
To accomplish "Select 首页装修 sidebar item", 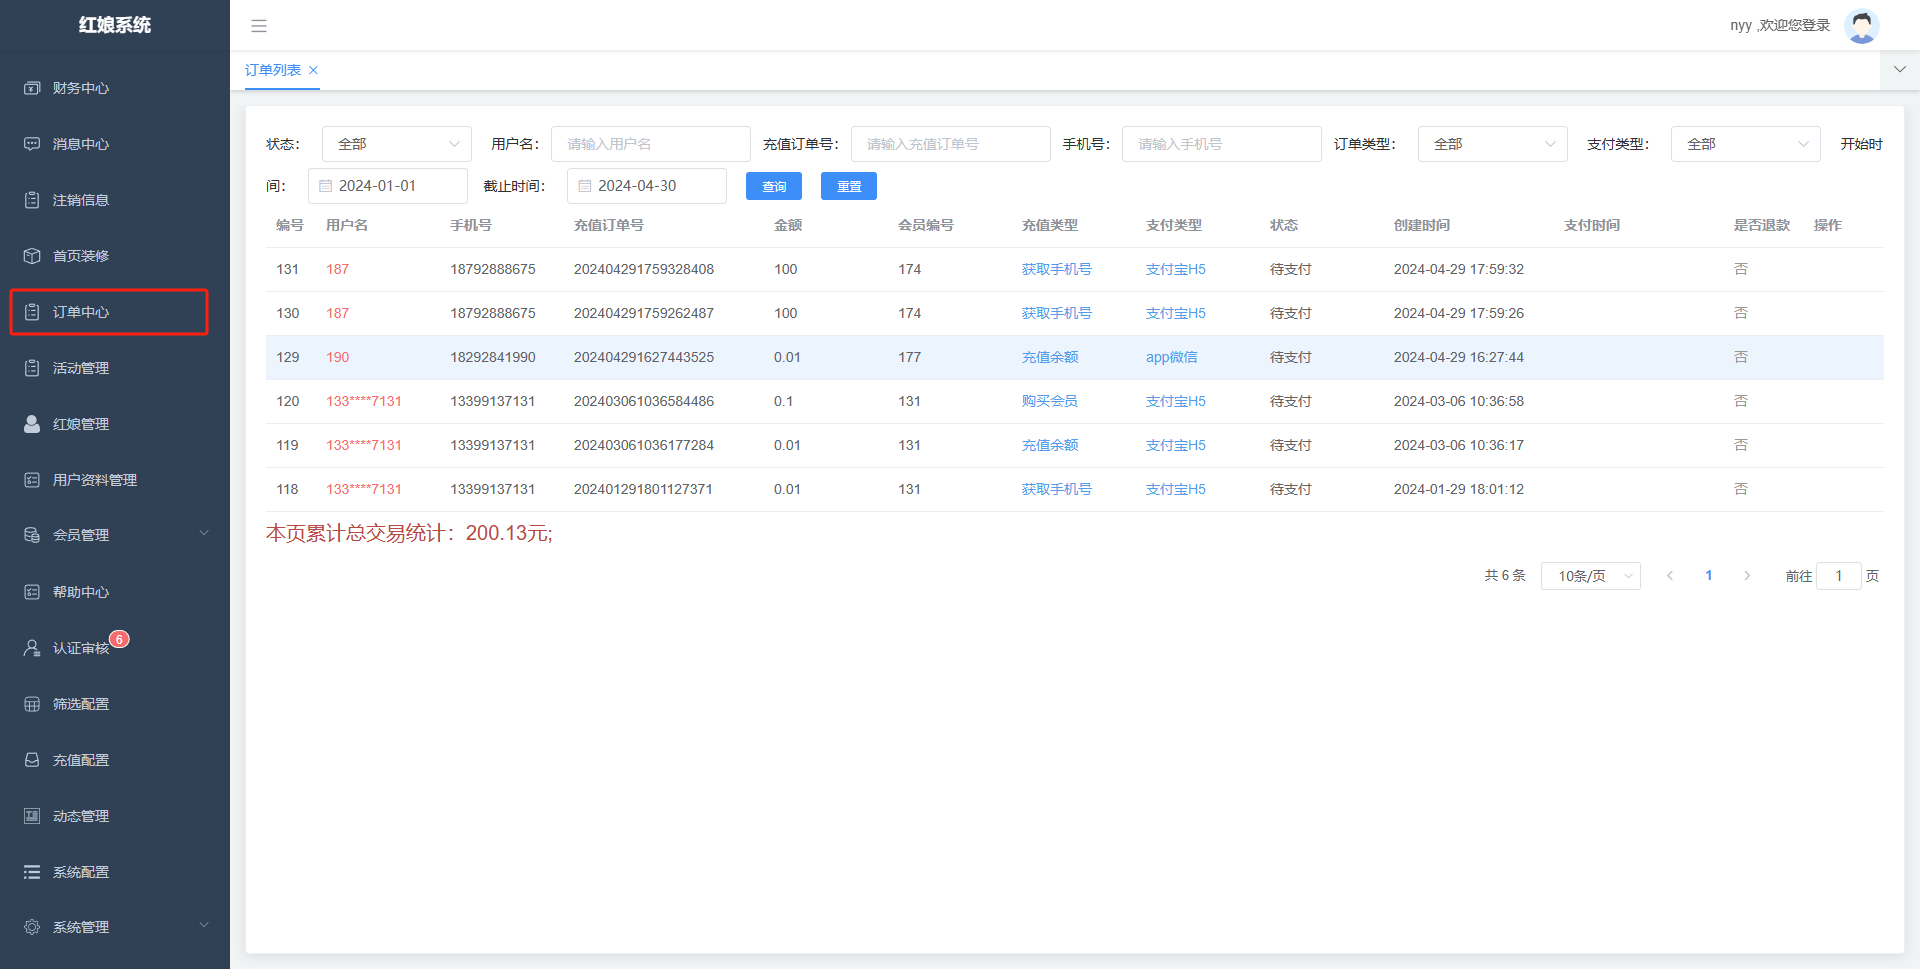I will [x=81, y=256].
